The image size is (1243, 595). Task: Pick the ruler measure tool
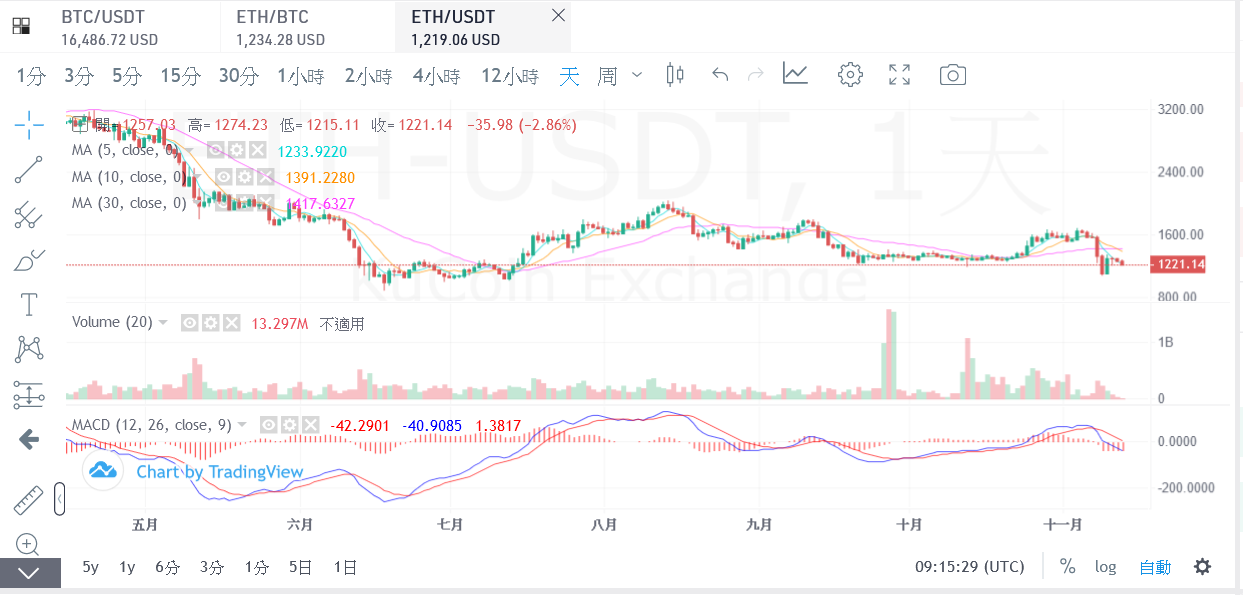pos(28,500)
